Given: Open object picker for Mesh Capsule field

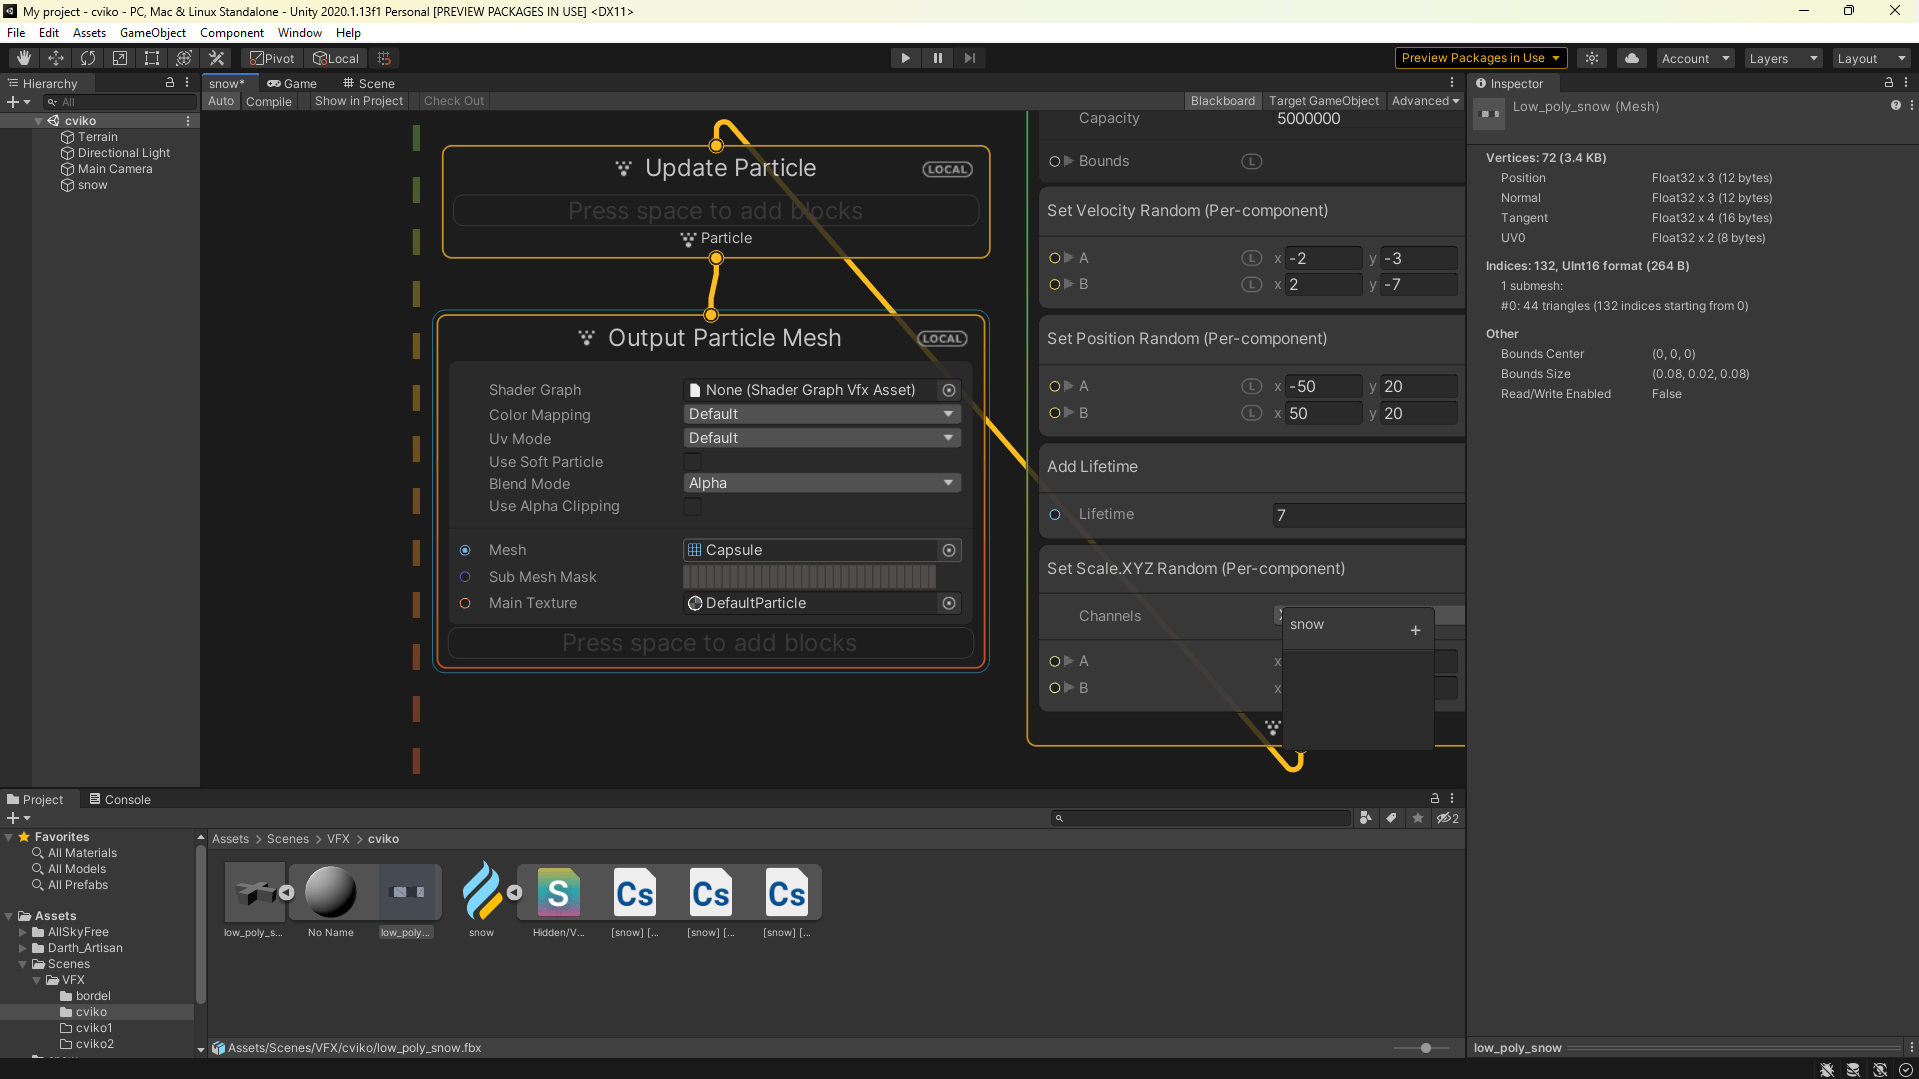Looking at the screenshot, I should click(x=949, y=550).
